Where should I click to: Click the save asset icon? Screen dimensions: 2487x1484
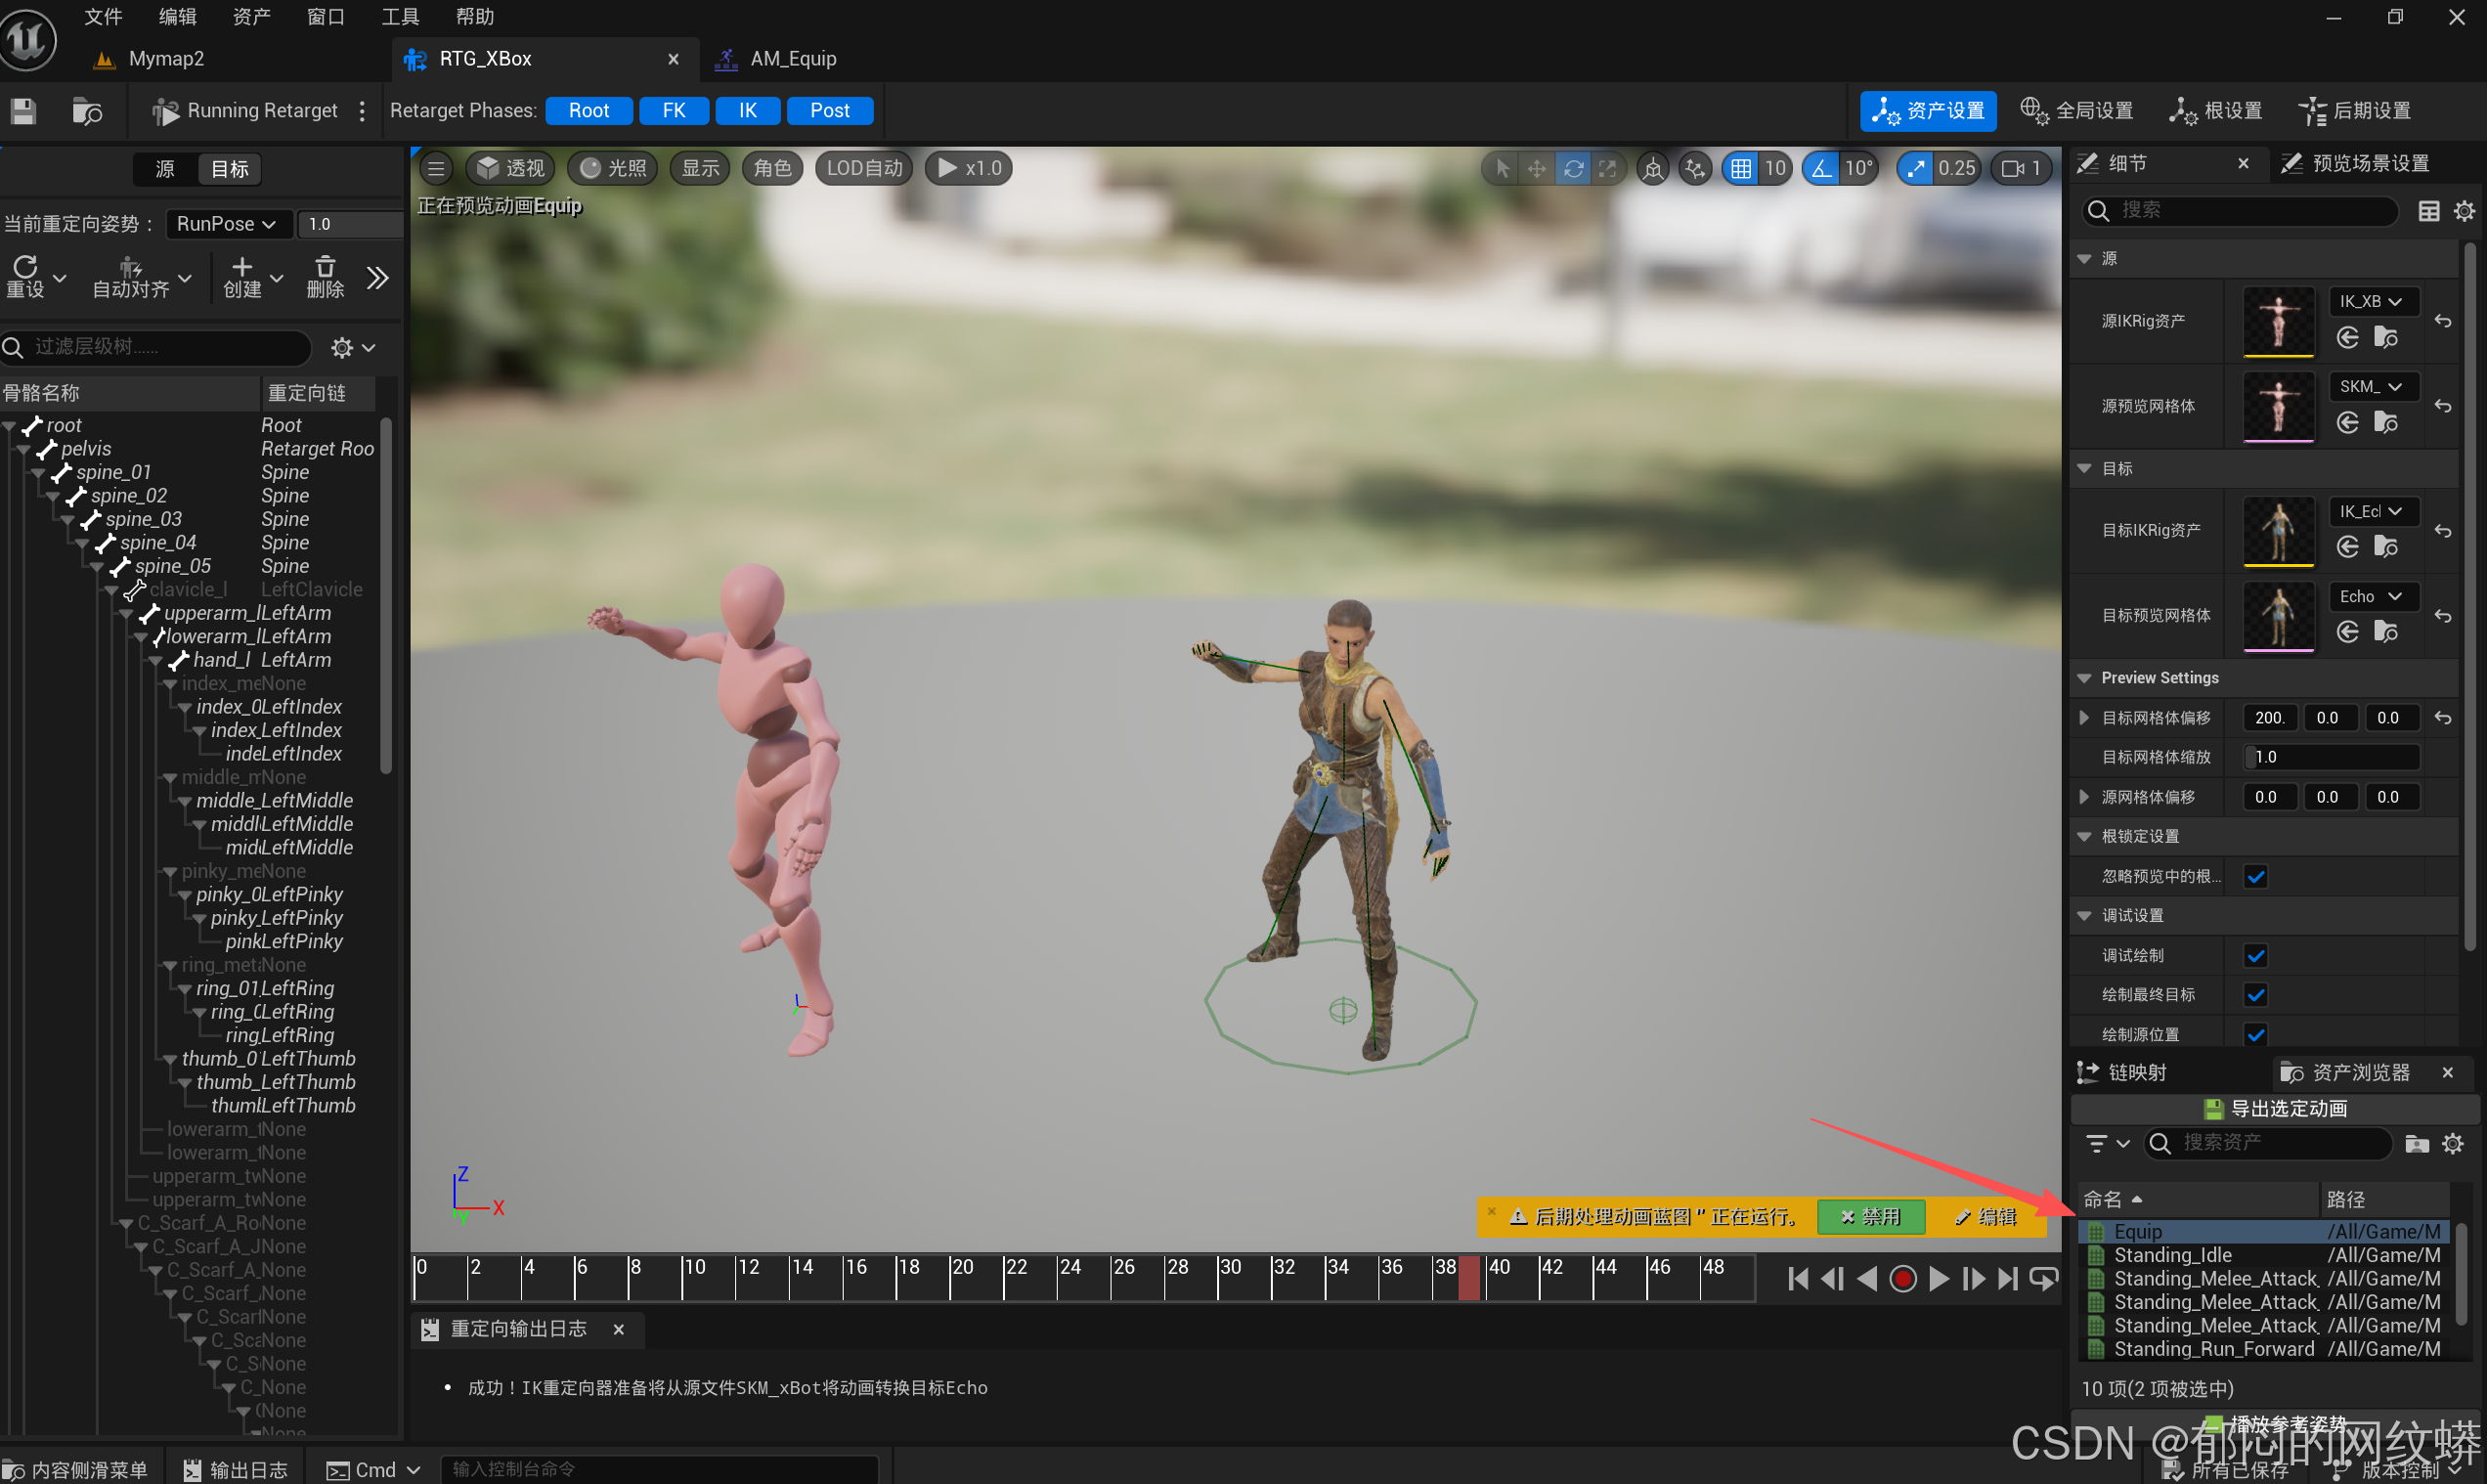tap(24, 111)
